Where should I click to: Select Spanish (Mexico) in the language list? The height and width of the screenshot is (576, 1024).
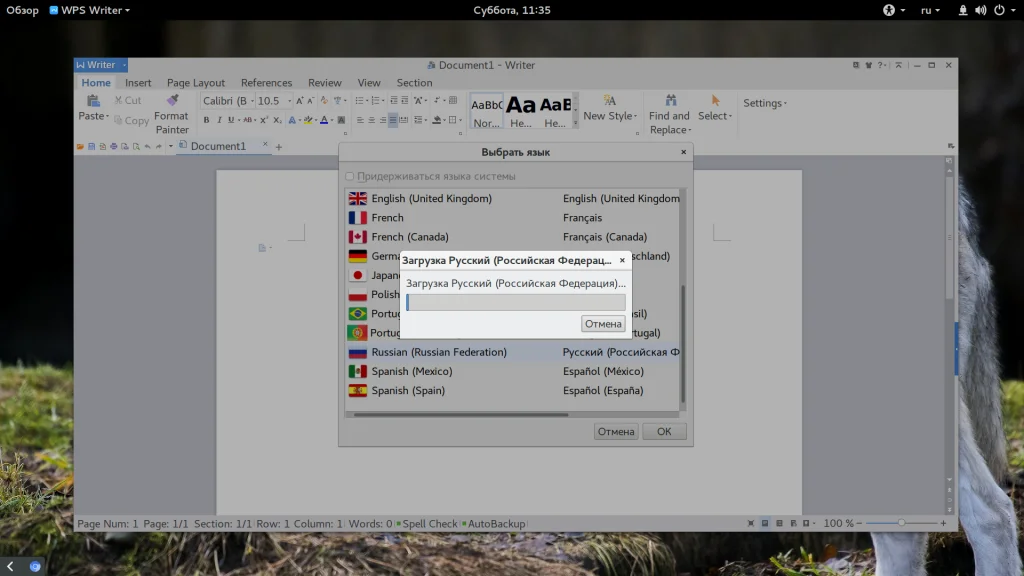click(x=411, y=371)
